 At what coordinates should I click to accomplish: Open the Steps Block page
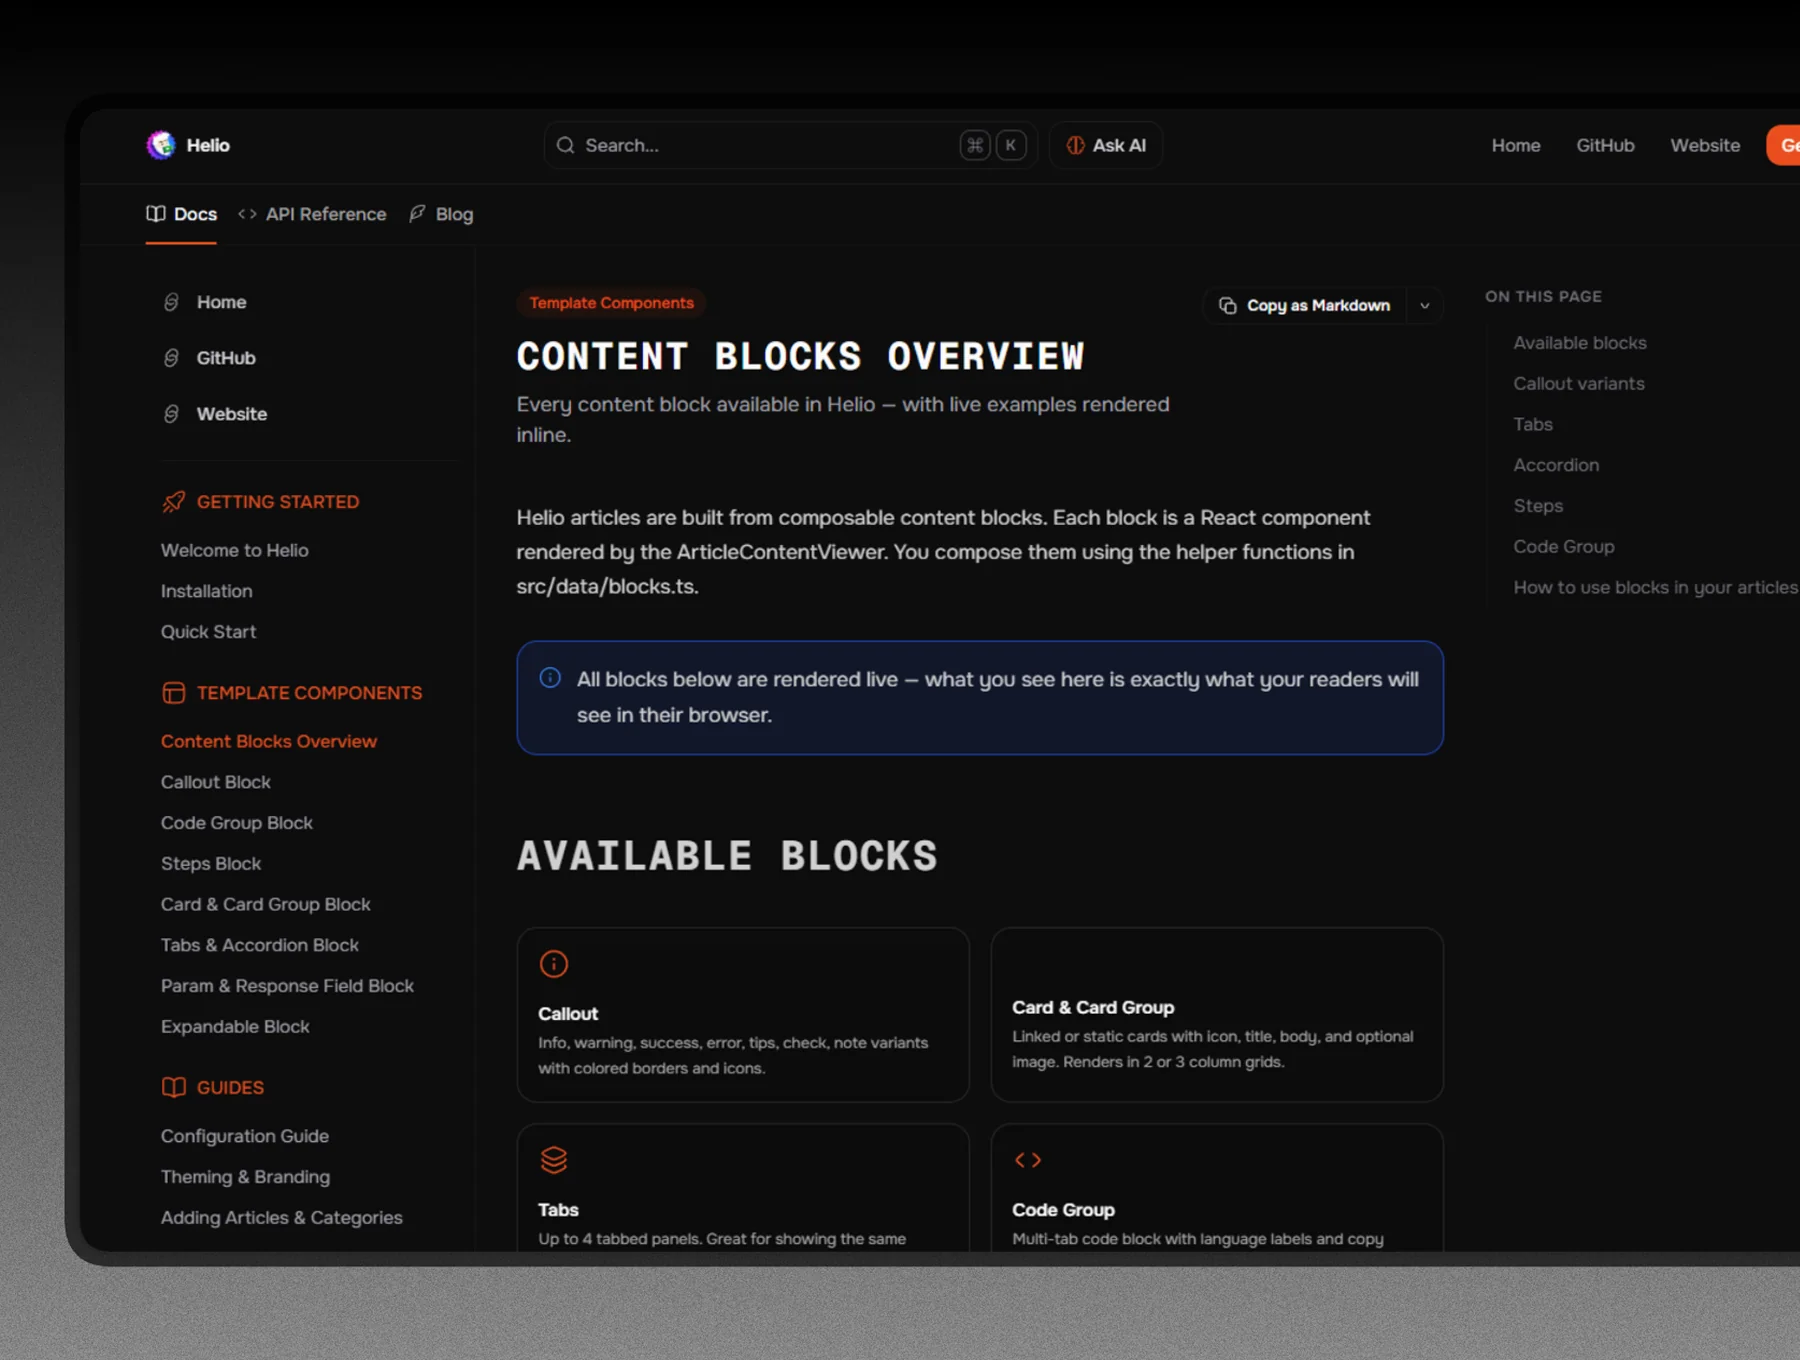(x=211, y=864)
